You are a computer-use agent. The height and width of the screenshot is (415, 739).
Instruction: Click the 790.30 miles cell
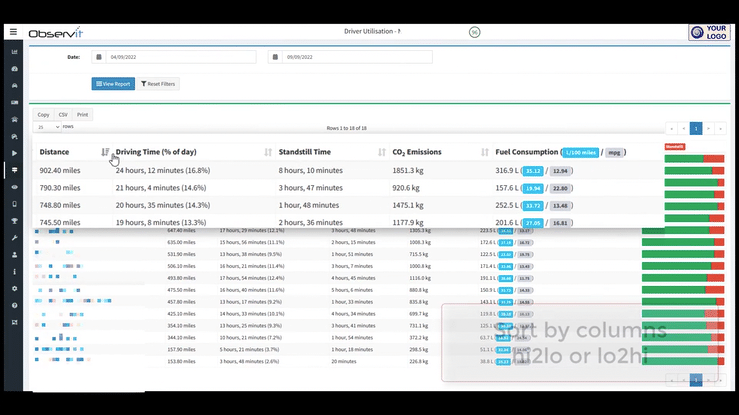(60, 188)
